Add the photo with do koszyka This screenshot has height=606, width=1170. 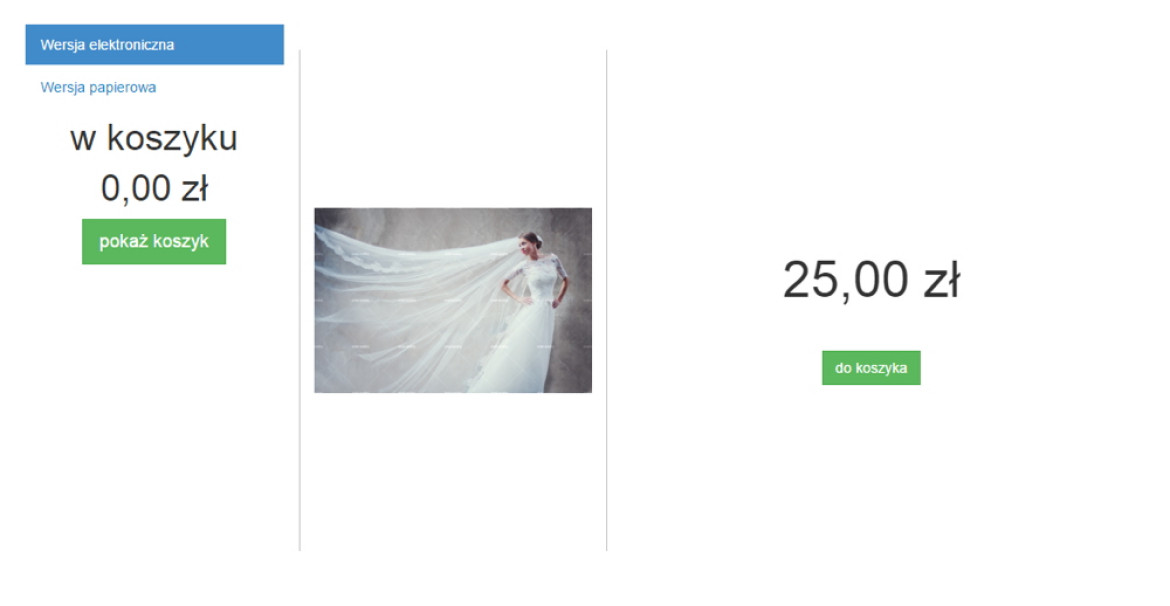(871, 368)
